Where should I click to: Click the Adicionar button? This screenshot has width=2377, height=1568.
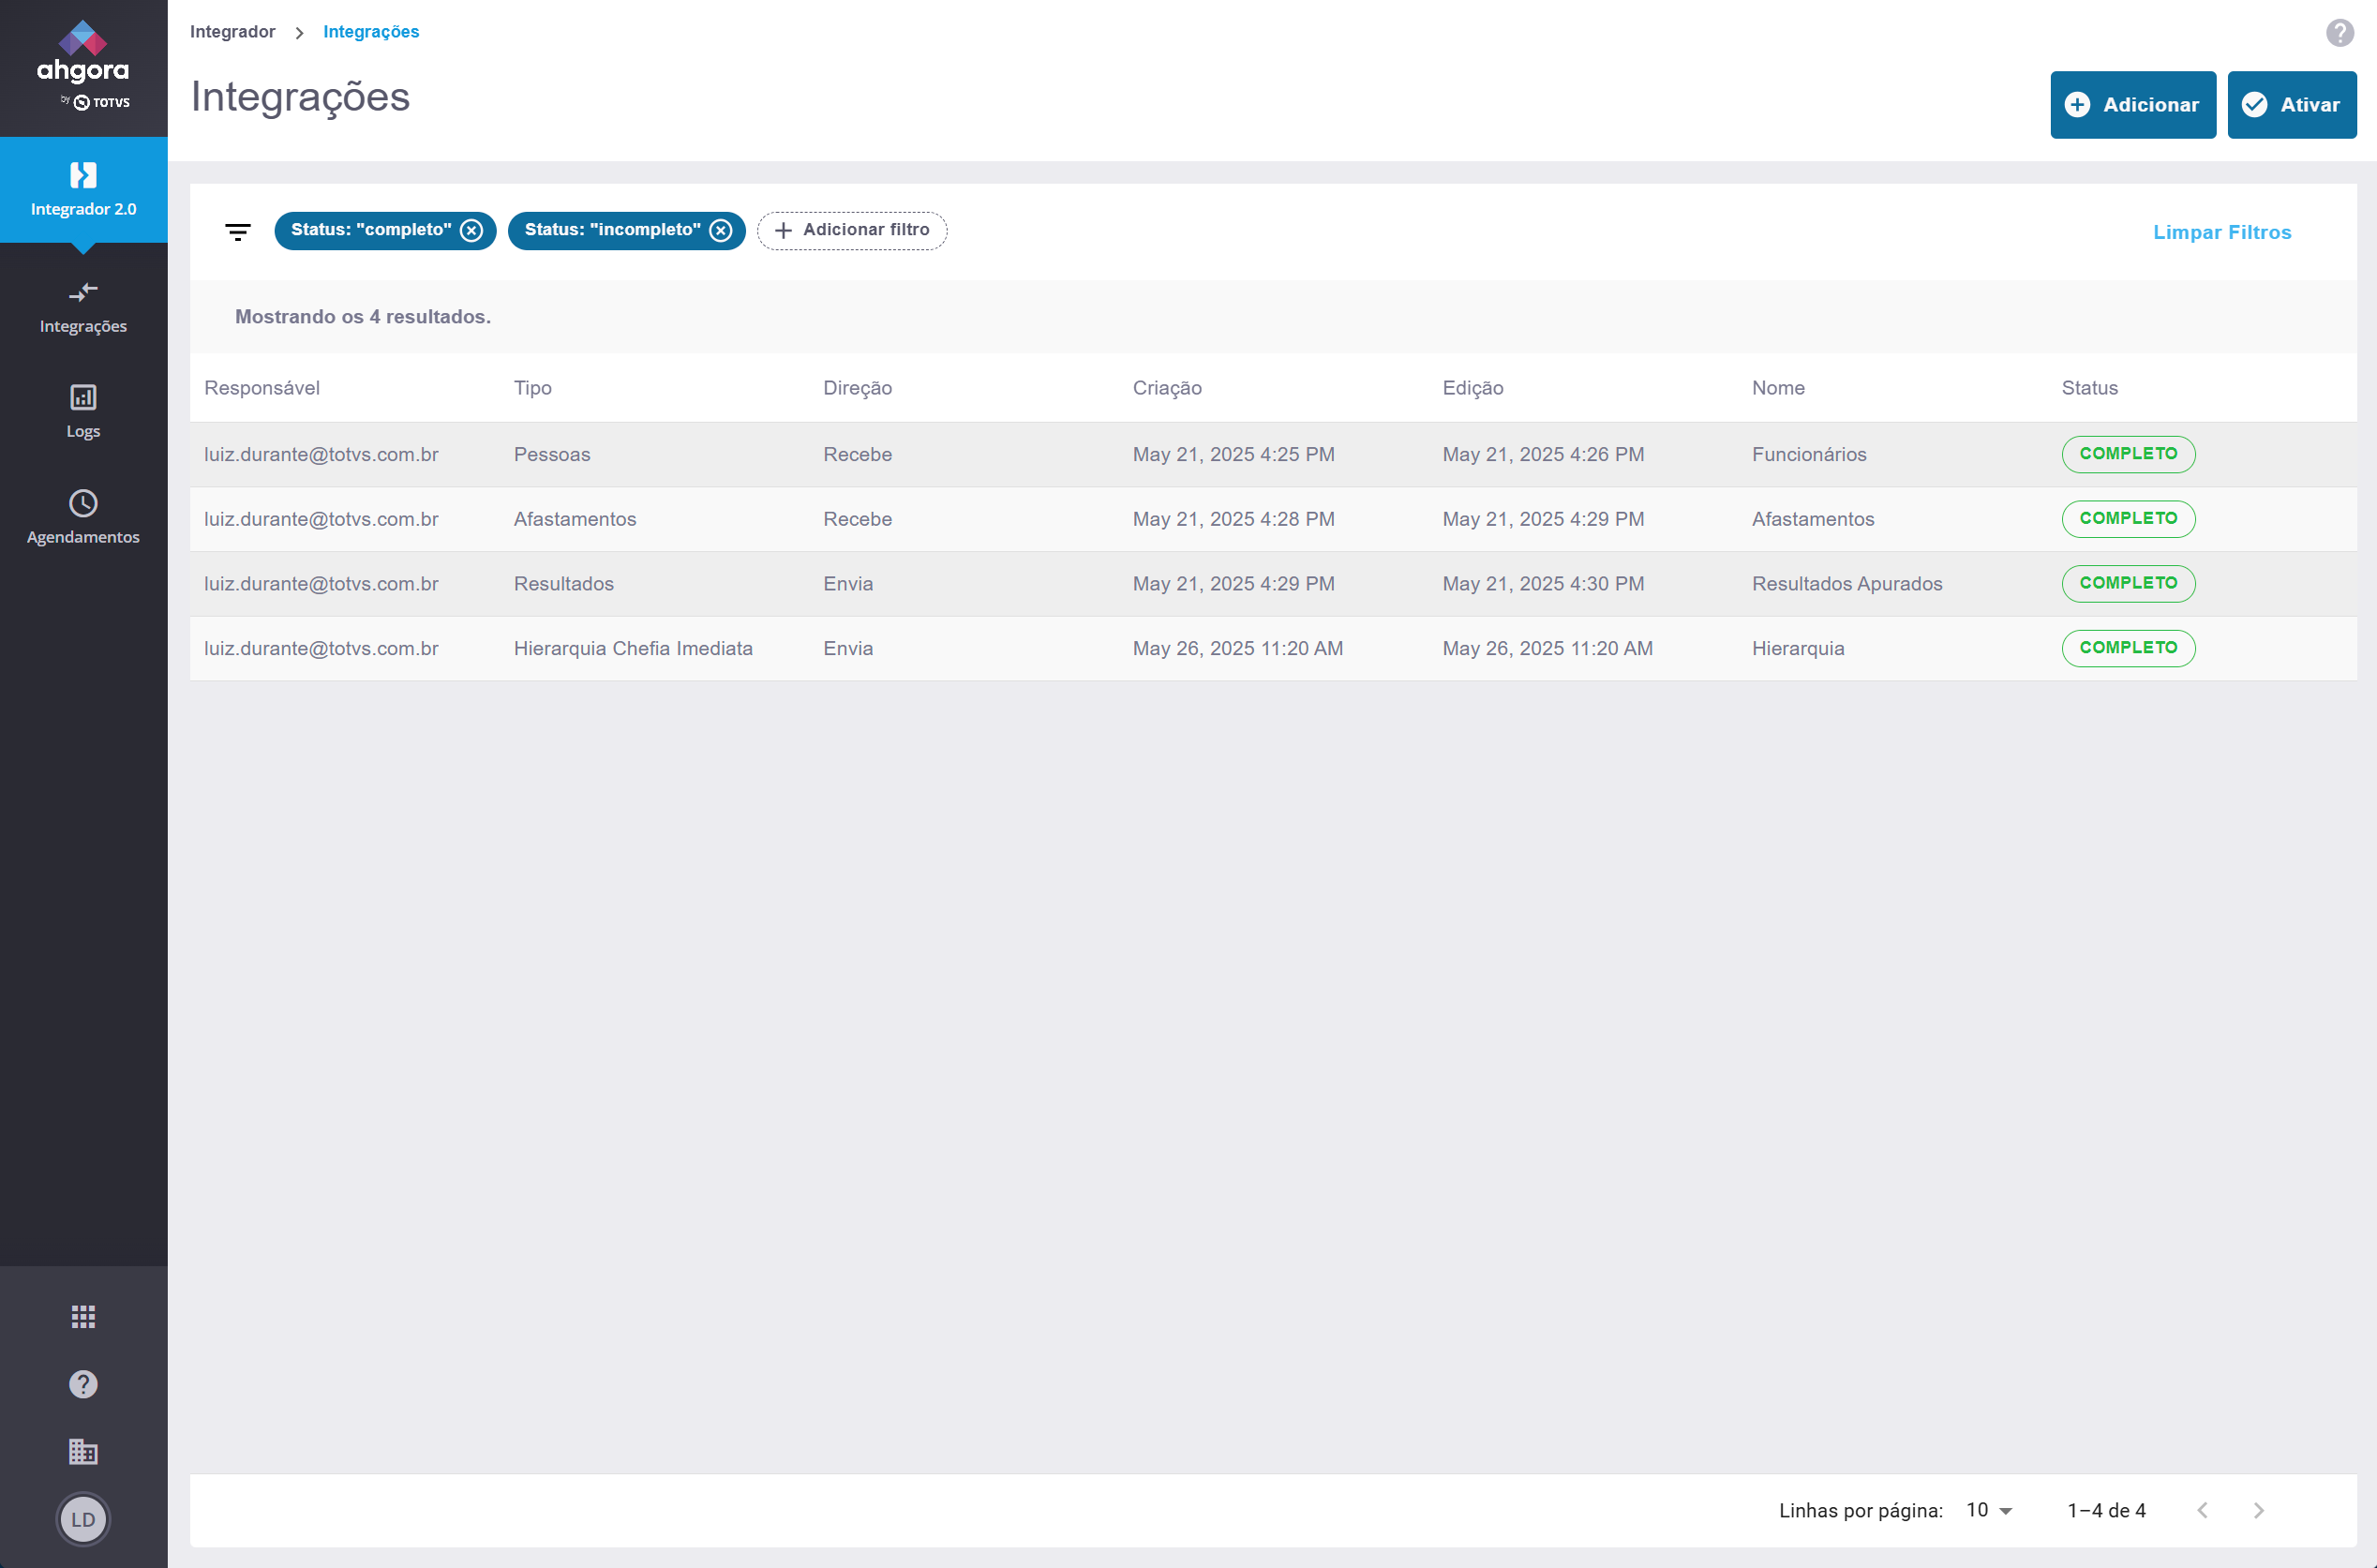click(x=2132, y=105)
